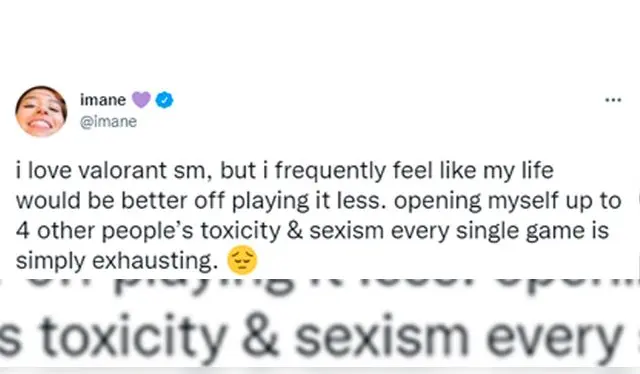The height and width of the screenshot is (374, 640).
Task: Click the phrase opening myself up to
Action: pos(507,202)
